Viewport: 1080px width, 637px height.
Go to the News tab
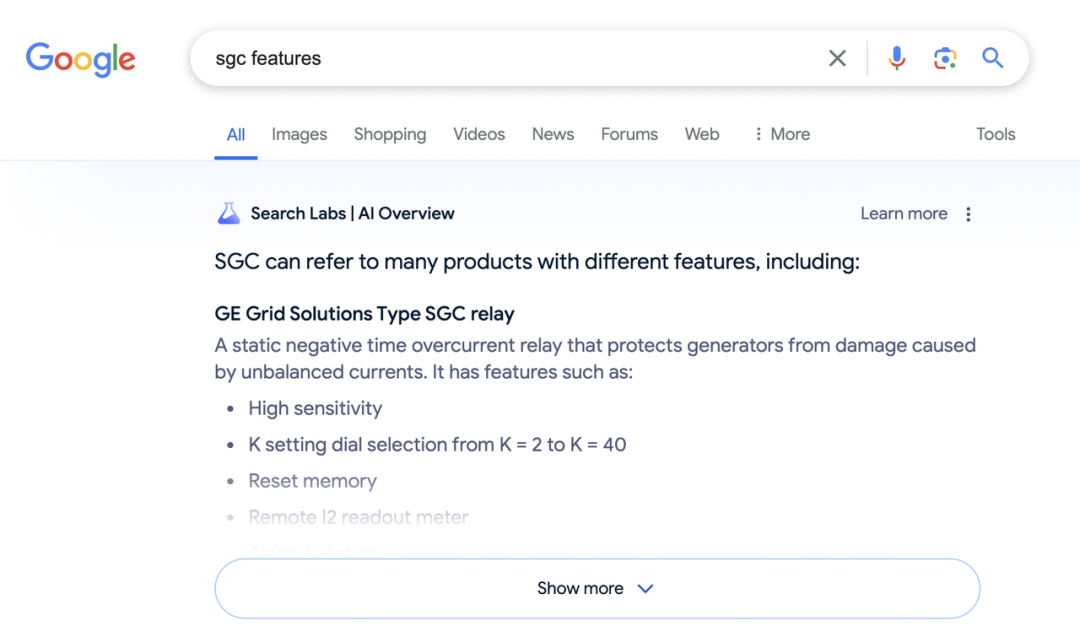coord(552,134)
